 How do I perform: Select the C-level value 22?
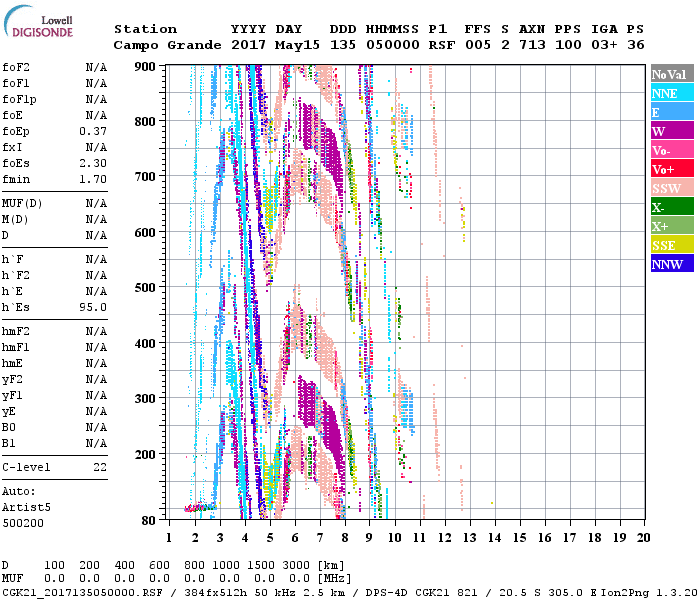[99, 467]
